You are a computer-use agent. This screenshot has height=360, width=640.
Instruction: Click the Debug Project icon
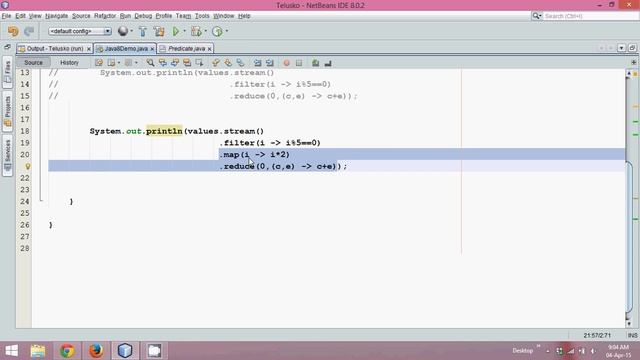196,31
